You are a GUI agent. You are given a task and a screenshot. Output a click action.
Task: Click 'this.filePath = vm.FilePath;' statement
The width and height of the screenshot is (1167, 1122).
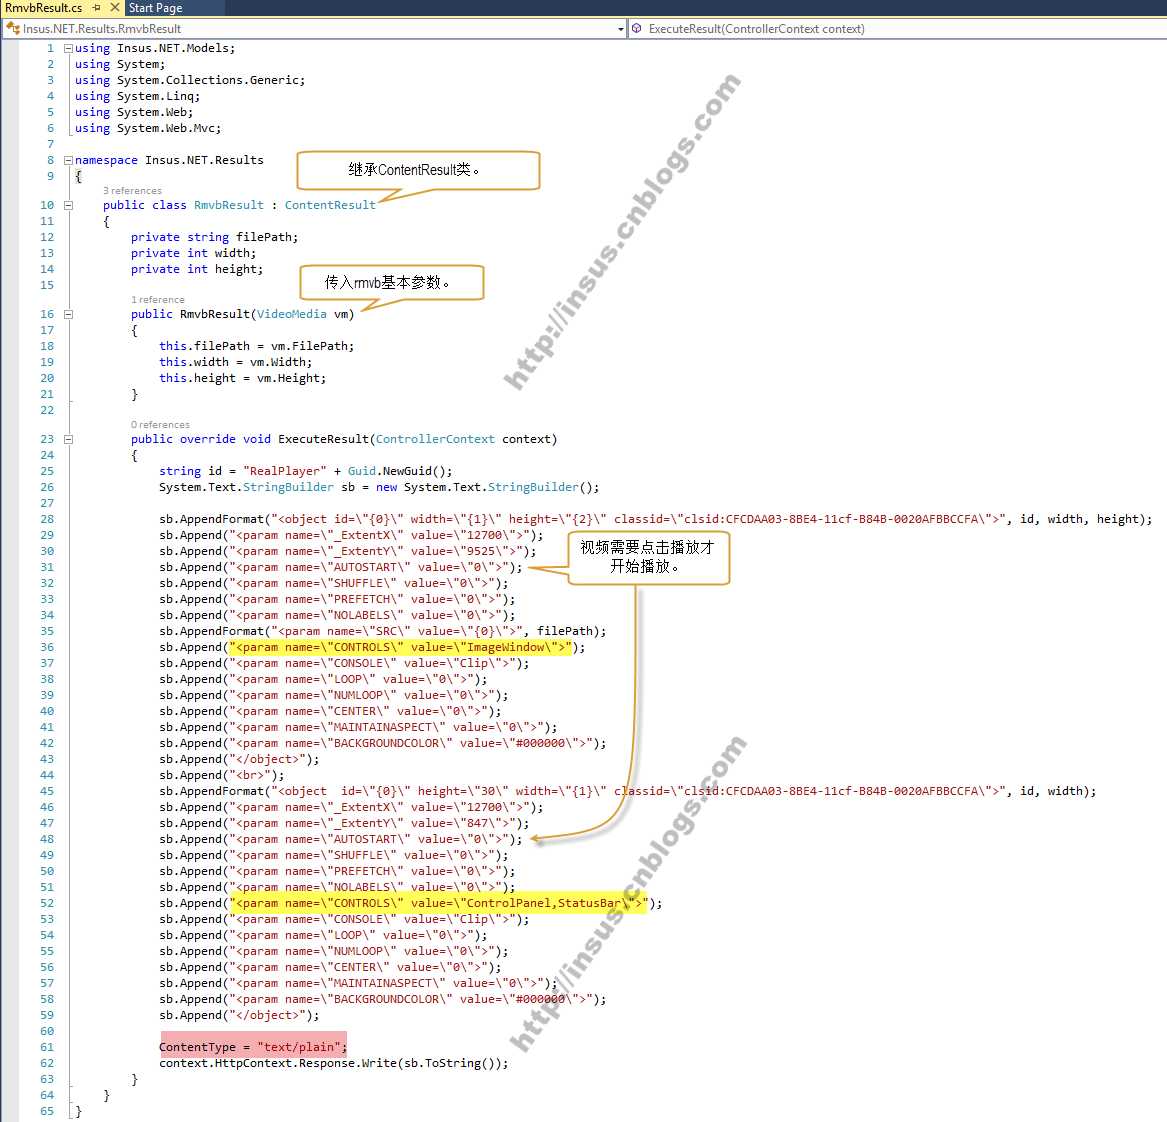[257, 346]
